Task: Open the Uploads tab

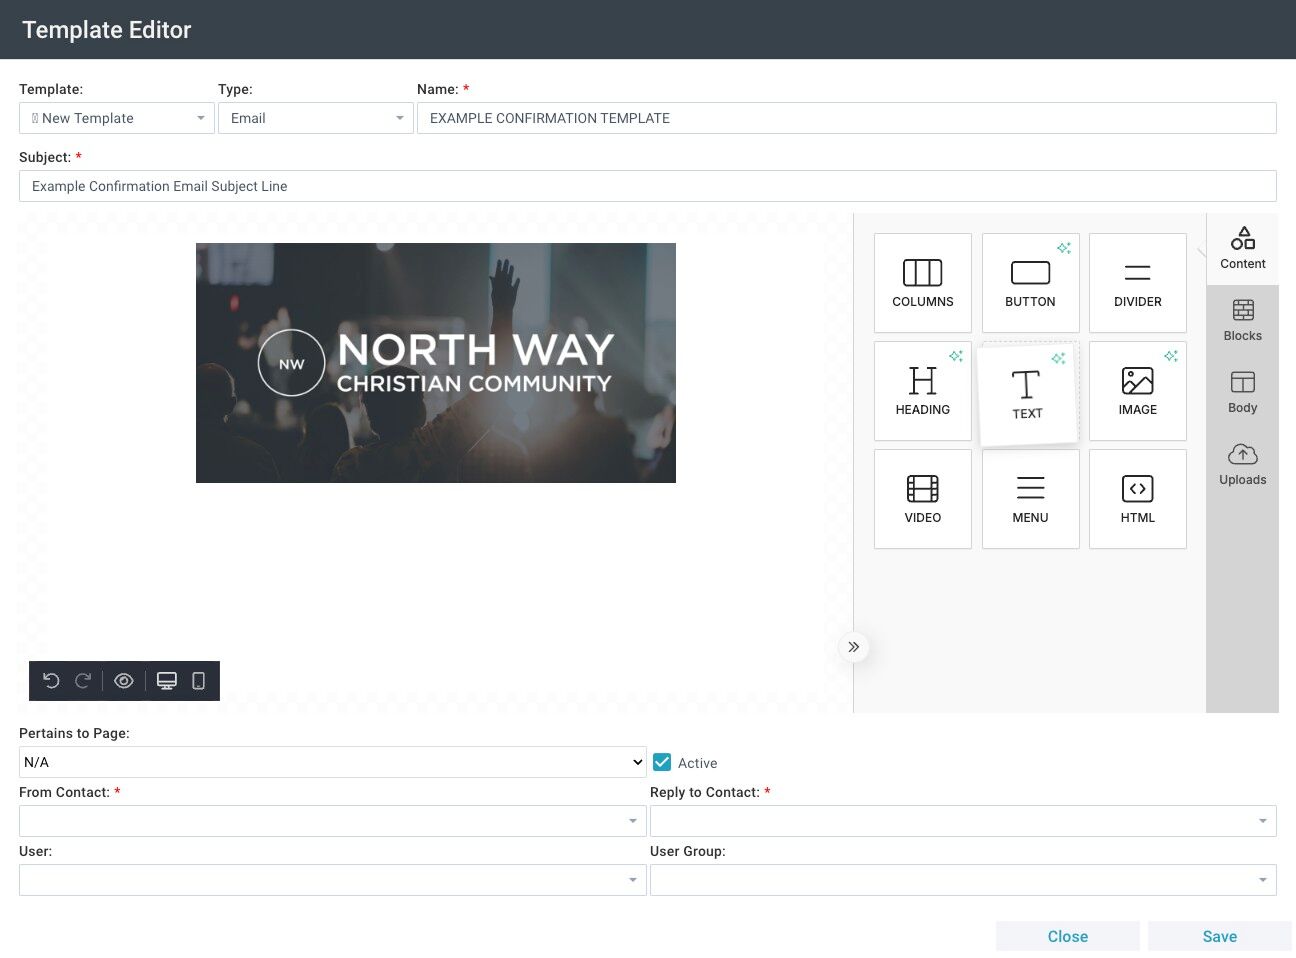Action: click(x=1243, y=465)
